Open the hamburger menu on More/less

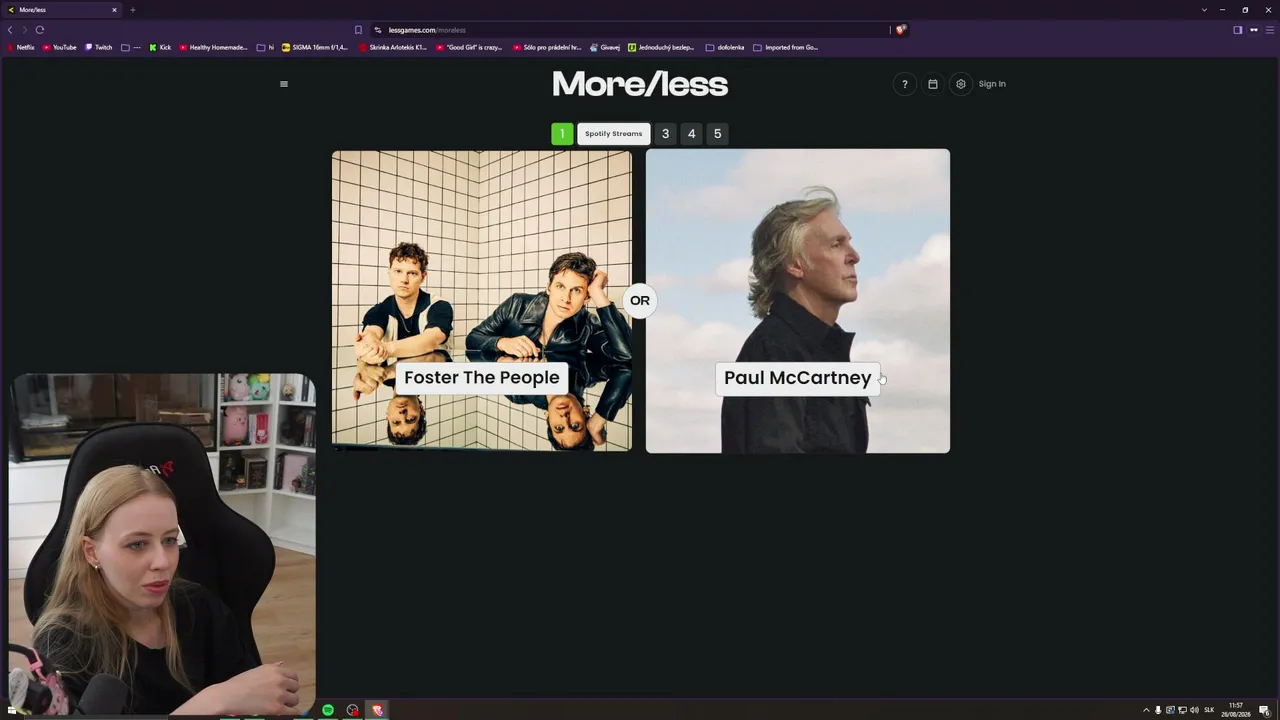[x=284, y=84]
